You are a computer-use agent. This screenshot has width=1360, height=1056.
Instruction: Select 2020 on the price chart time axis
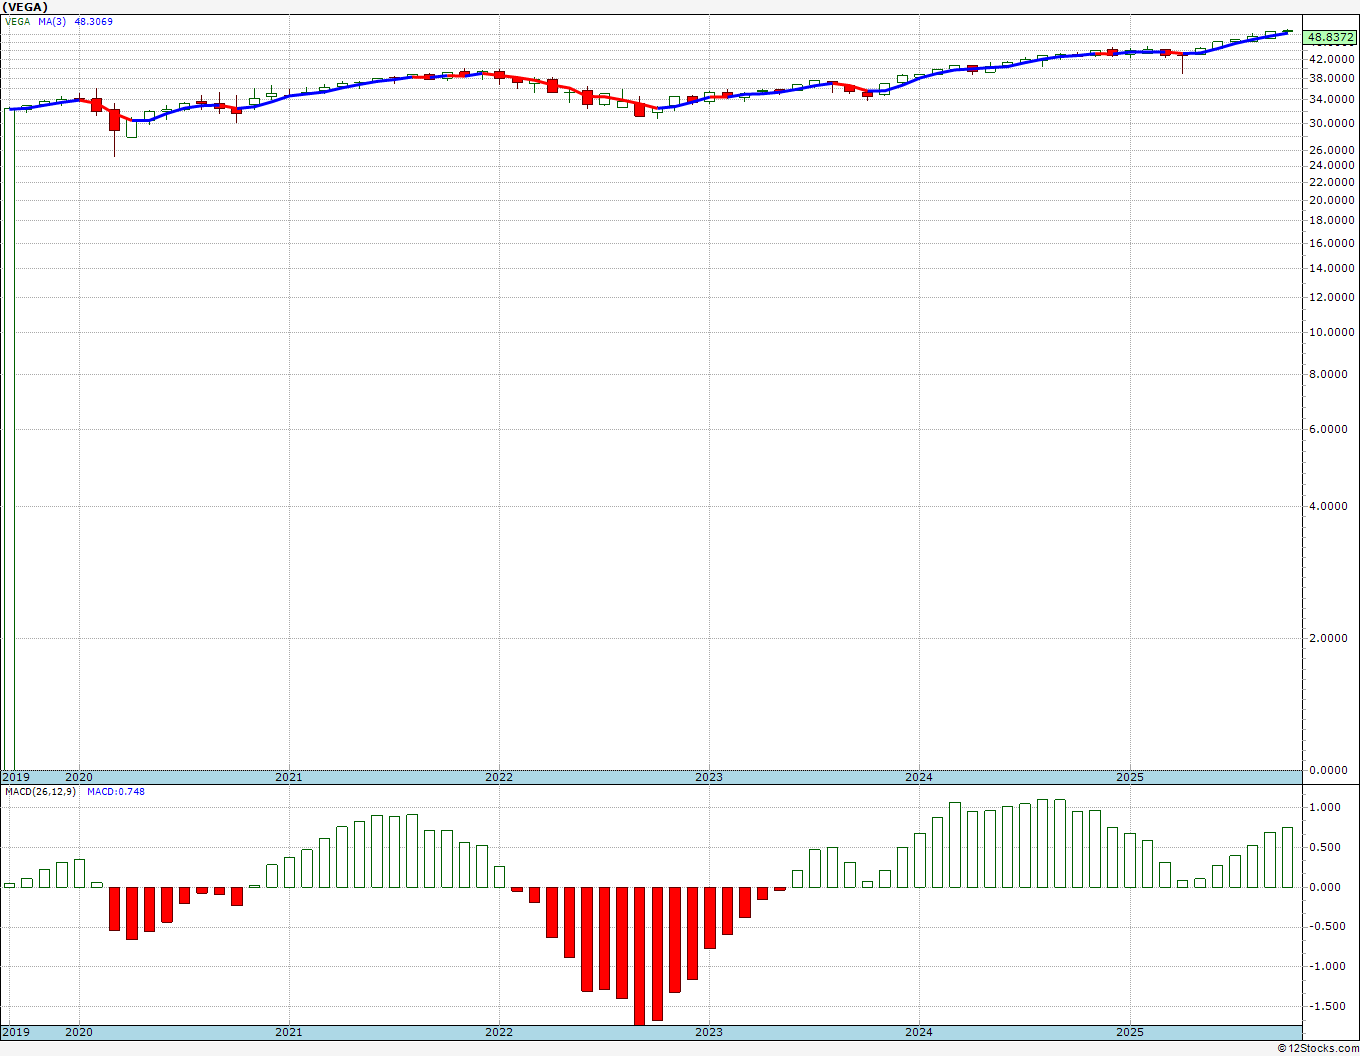78,777
